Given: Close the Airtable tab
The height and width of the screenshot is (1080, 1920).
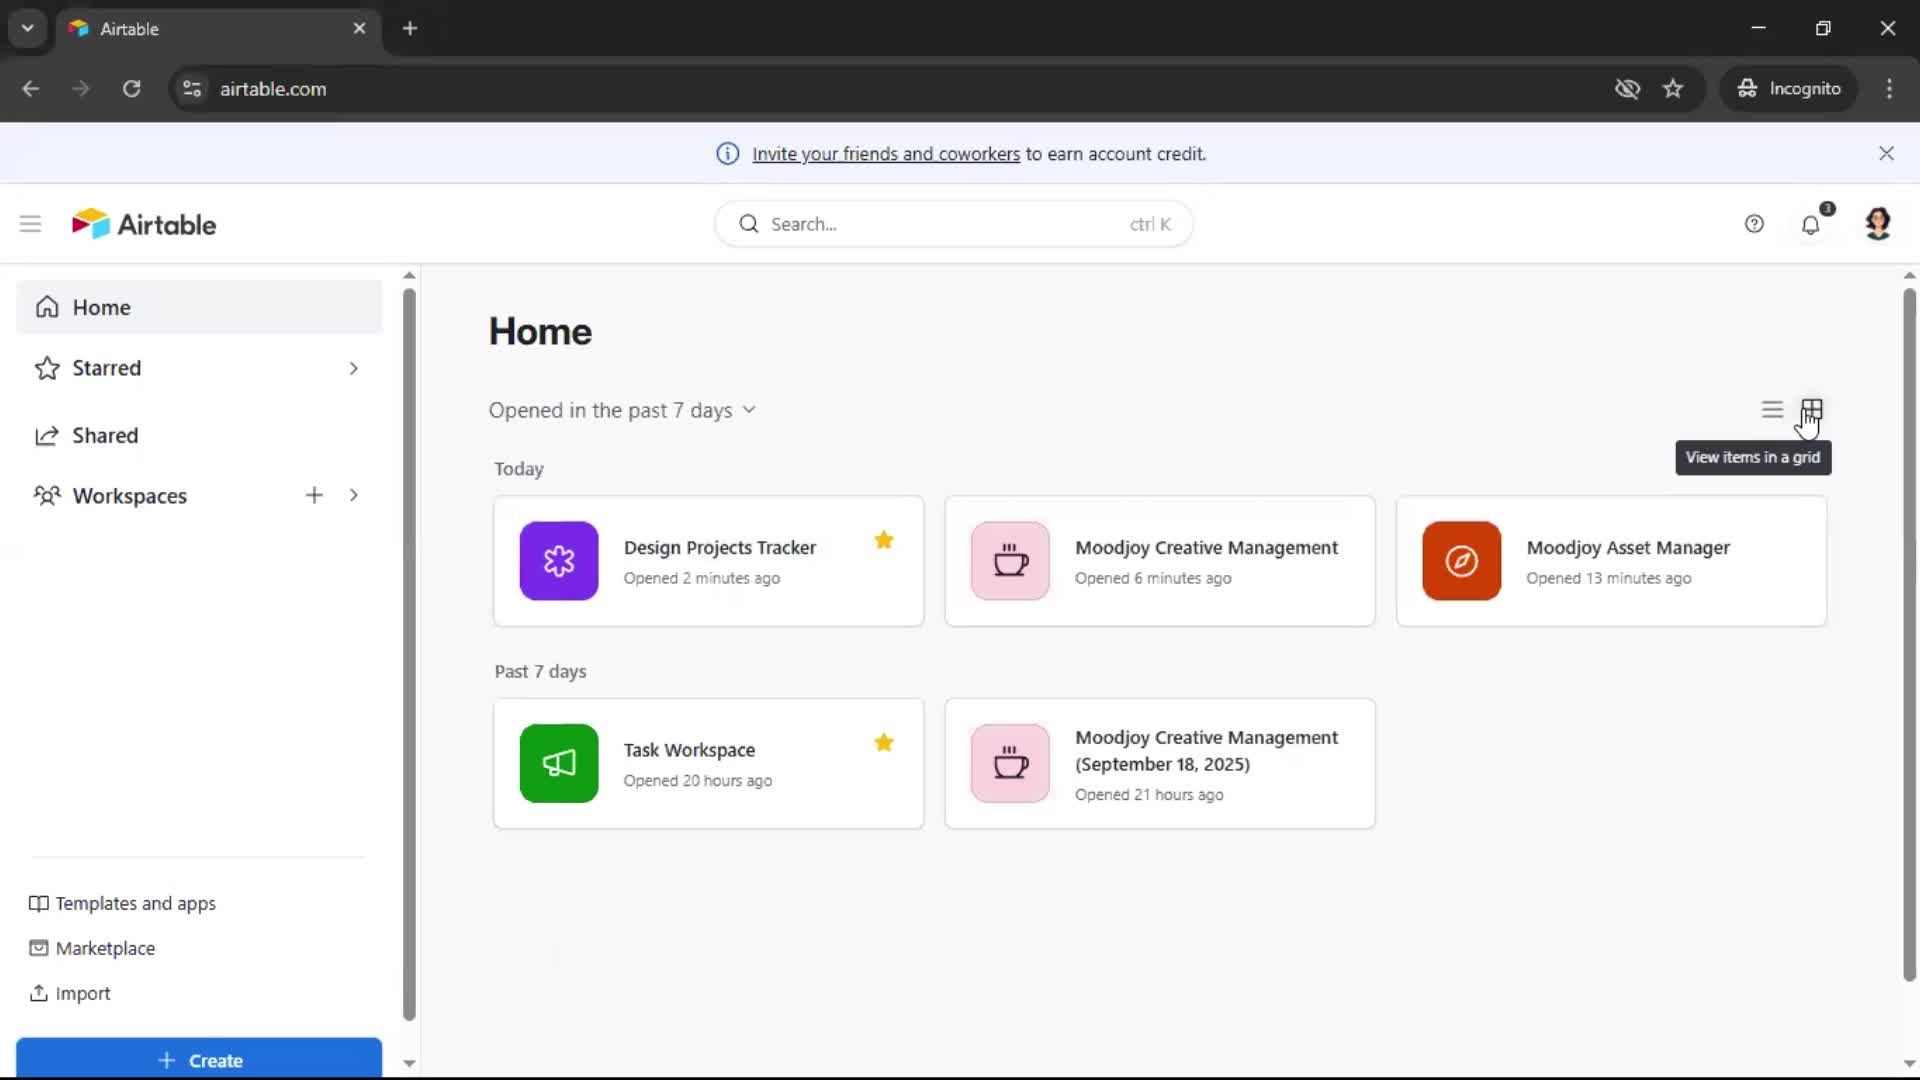Looking at the screenshot, I should tap(359, 28).
